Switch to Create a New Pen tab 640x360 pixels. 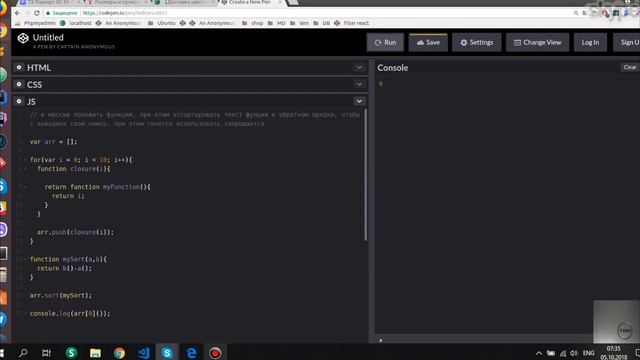pyautogui.click(x=251, y=2)
